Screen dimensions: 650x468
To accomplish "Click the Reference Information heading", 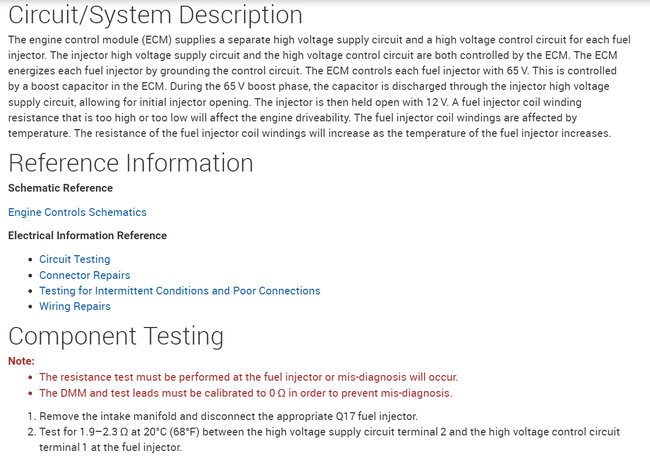I will click(x=131, y=163).
